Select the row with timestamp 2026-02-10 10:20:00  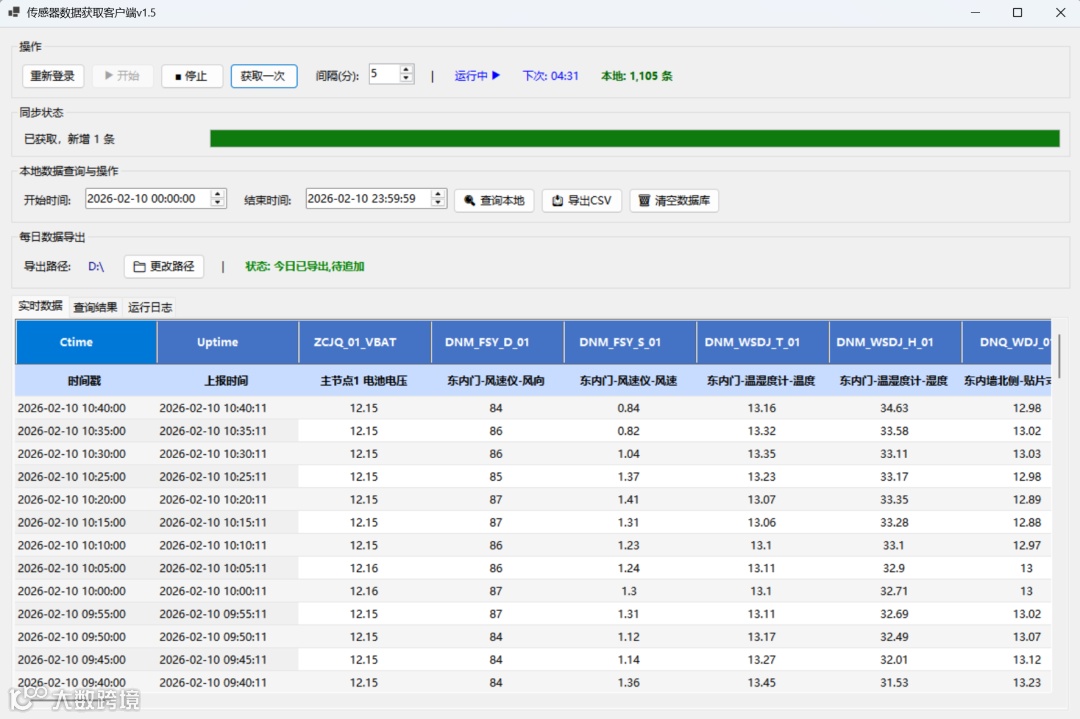[72, 499]
